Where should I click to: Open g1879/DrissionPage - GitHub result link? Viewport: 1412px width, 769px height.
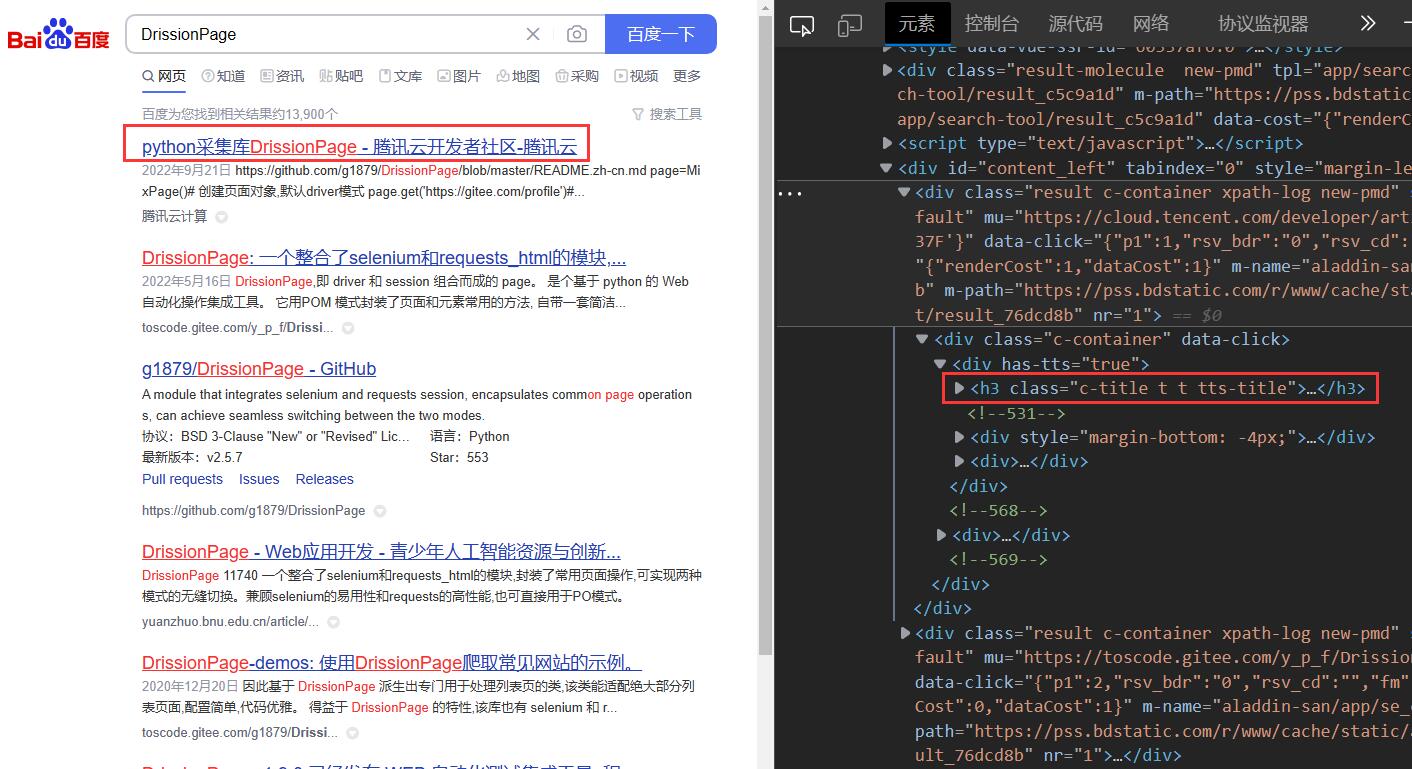259,369
